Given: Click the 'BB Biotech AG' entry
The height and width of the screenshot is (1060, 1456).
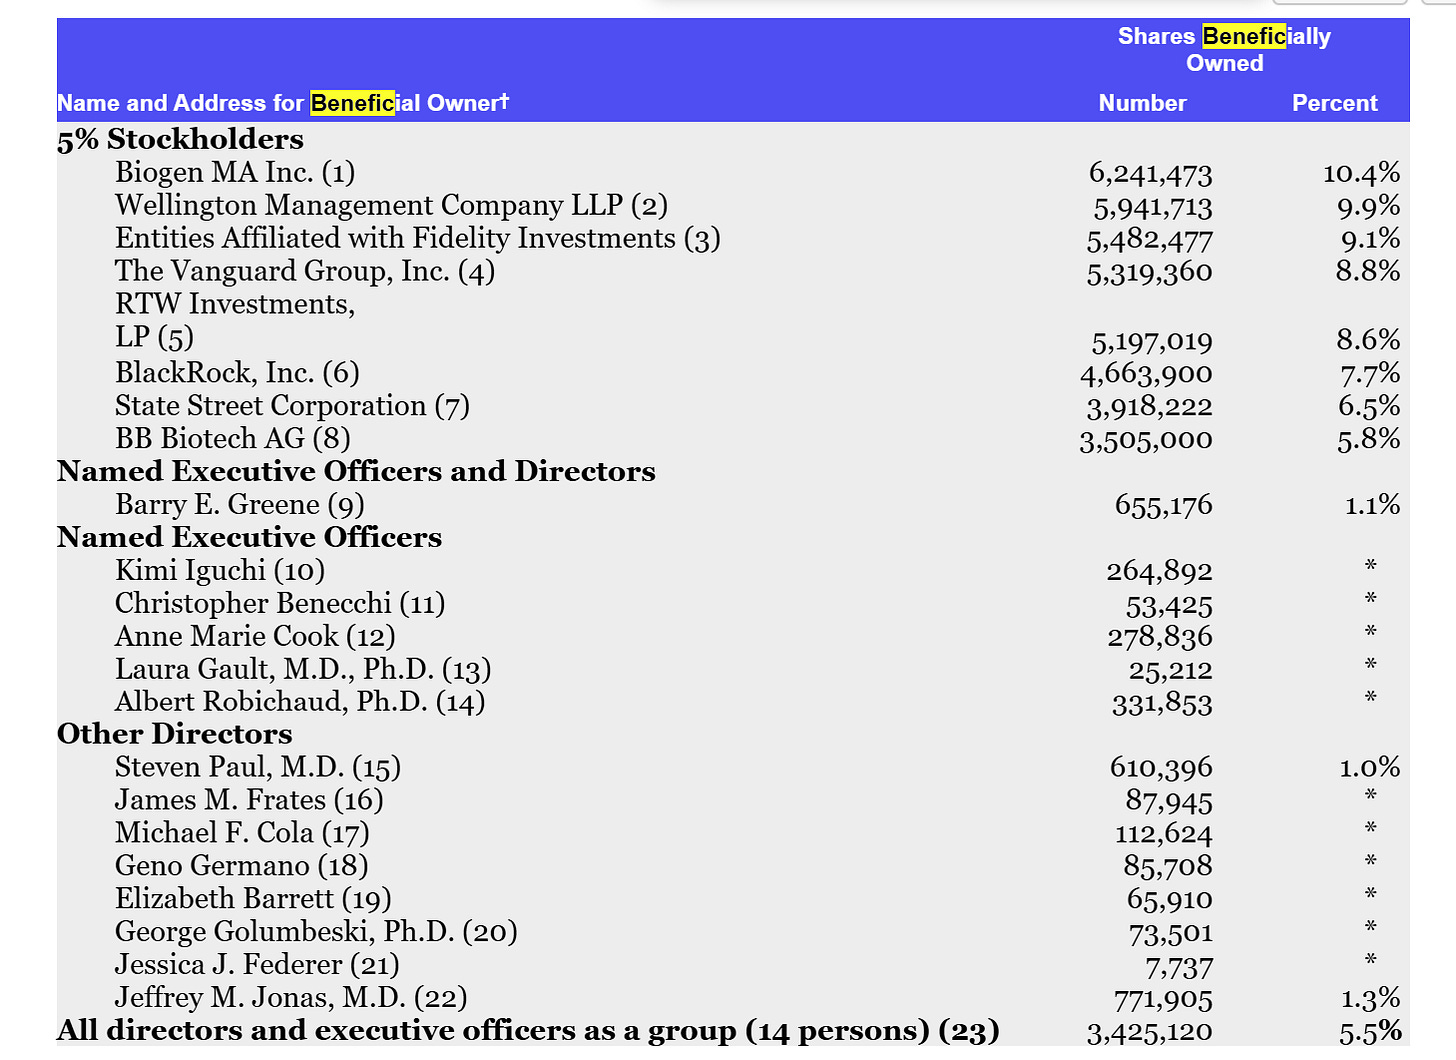Looking at the screenshot, I should click(x=233, y=438).
